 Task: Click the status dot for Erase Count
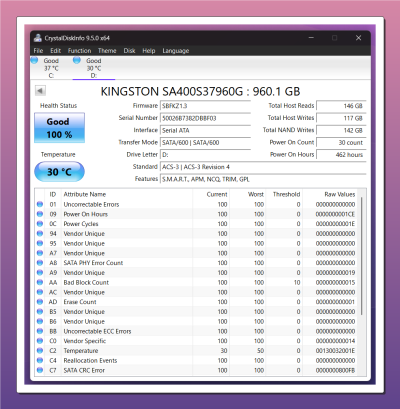(x=40, y=302)
